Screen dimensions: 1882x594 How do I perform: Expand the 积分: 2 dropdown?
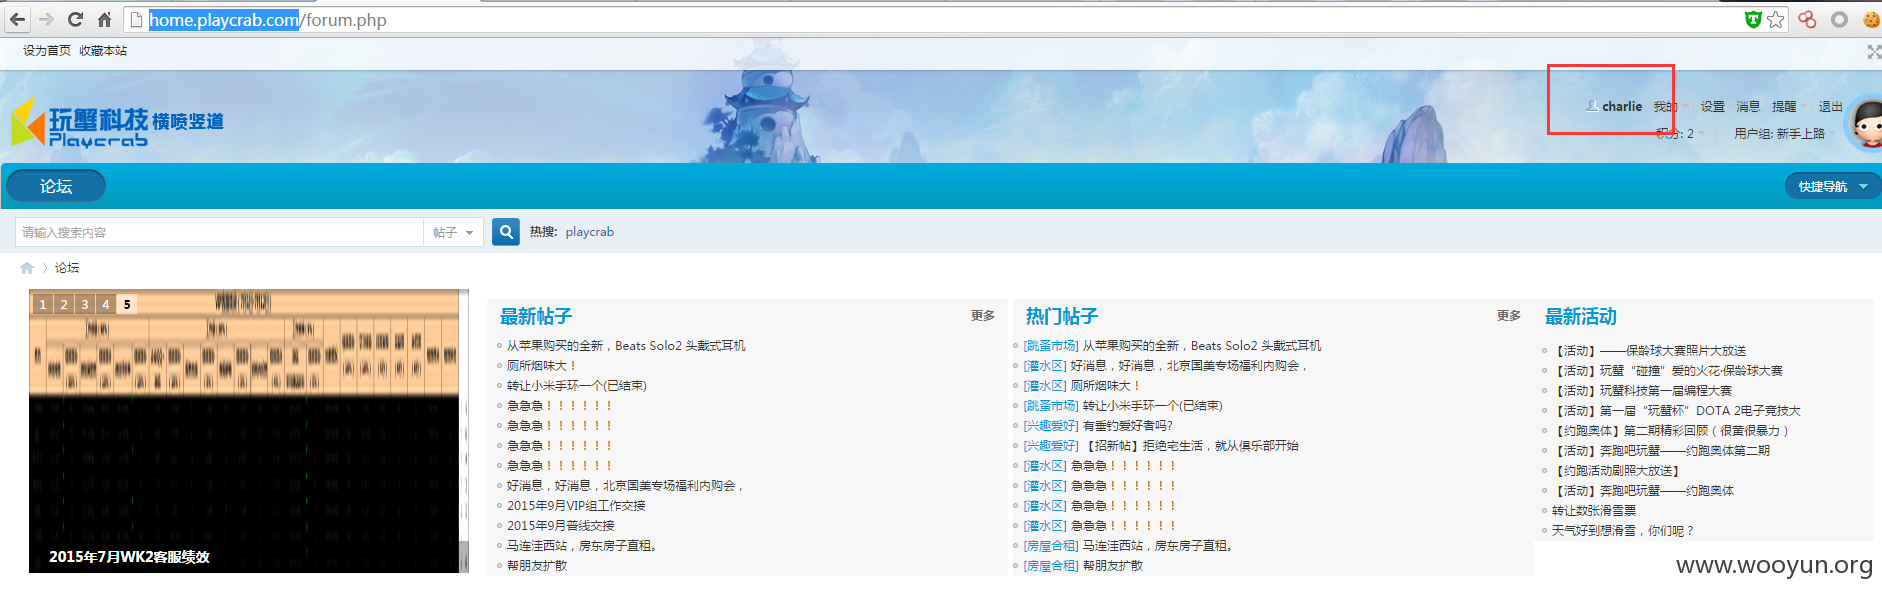click(1681, 134)
